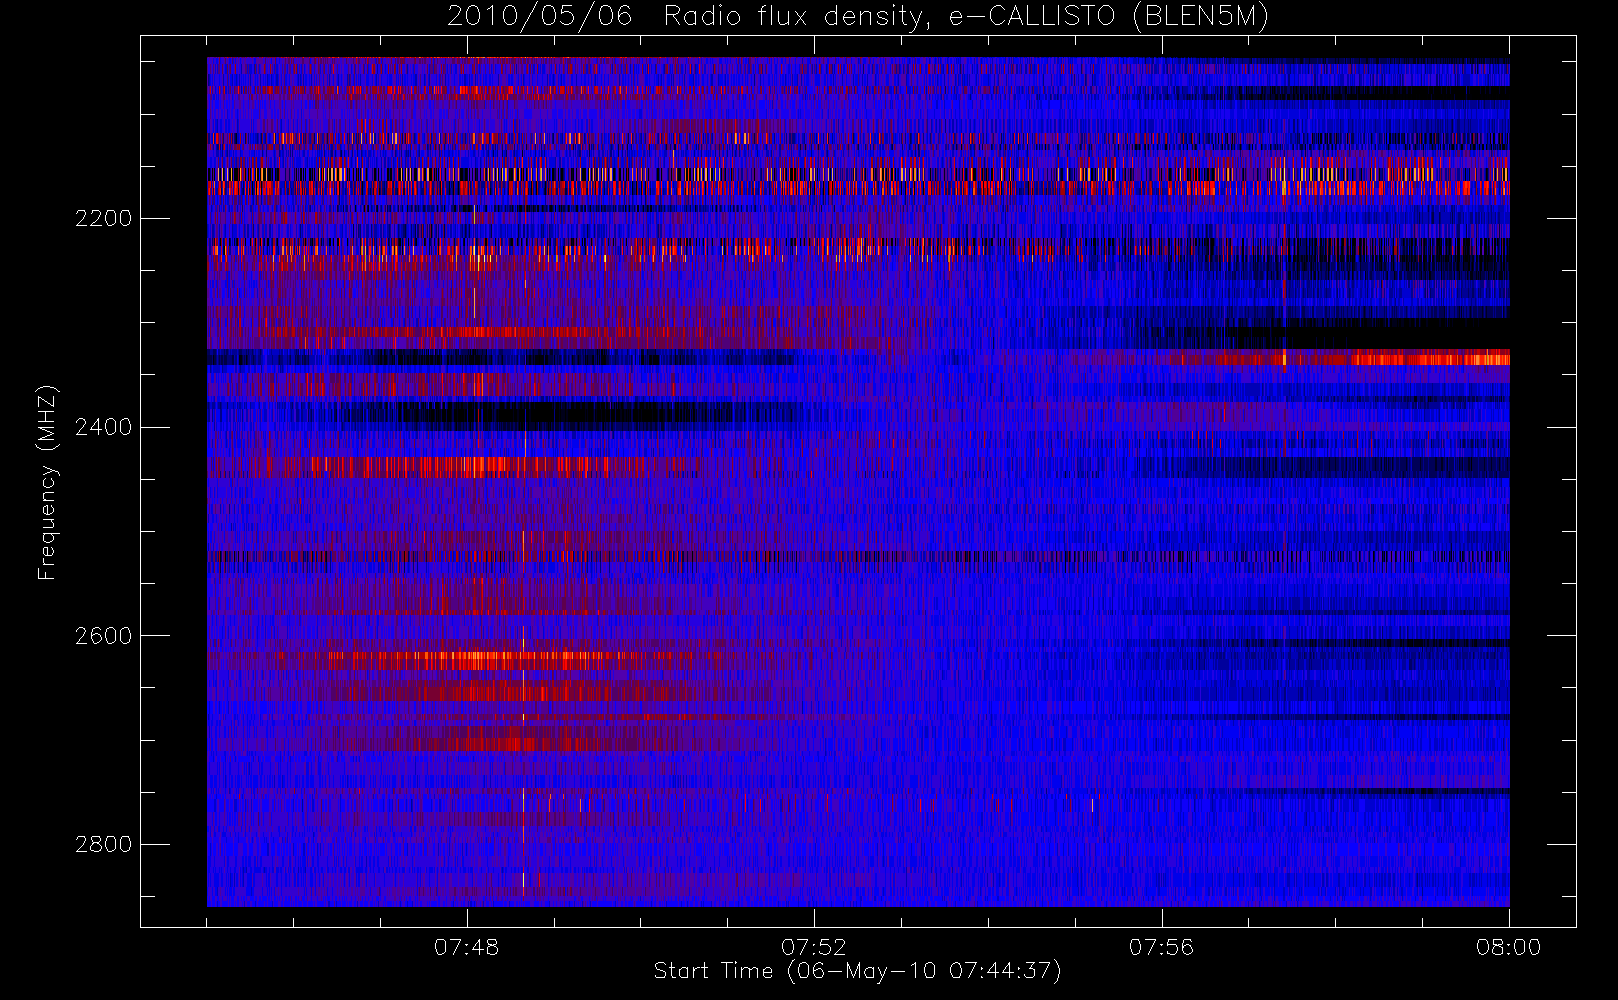Image resolution: width=1618 pixels, height=1000 pixels.
Task: Click the 07:56 time tick label
Action: pos(1161,947)
